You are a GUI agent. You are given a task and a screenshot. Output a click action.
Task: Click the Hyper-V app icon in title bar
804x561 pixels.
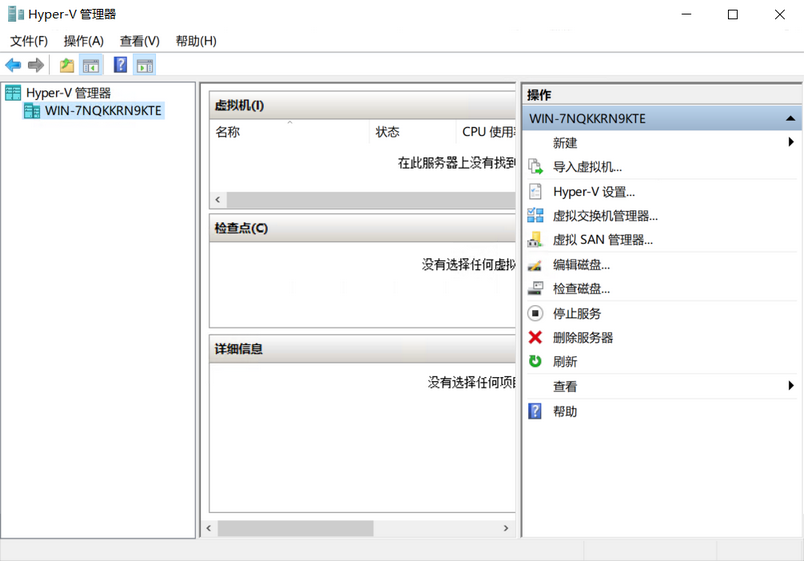click(16, 14)
